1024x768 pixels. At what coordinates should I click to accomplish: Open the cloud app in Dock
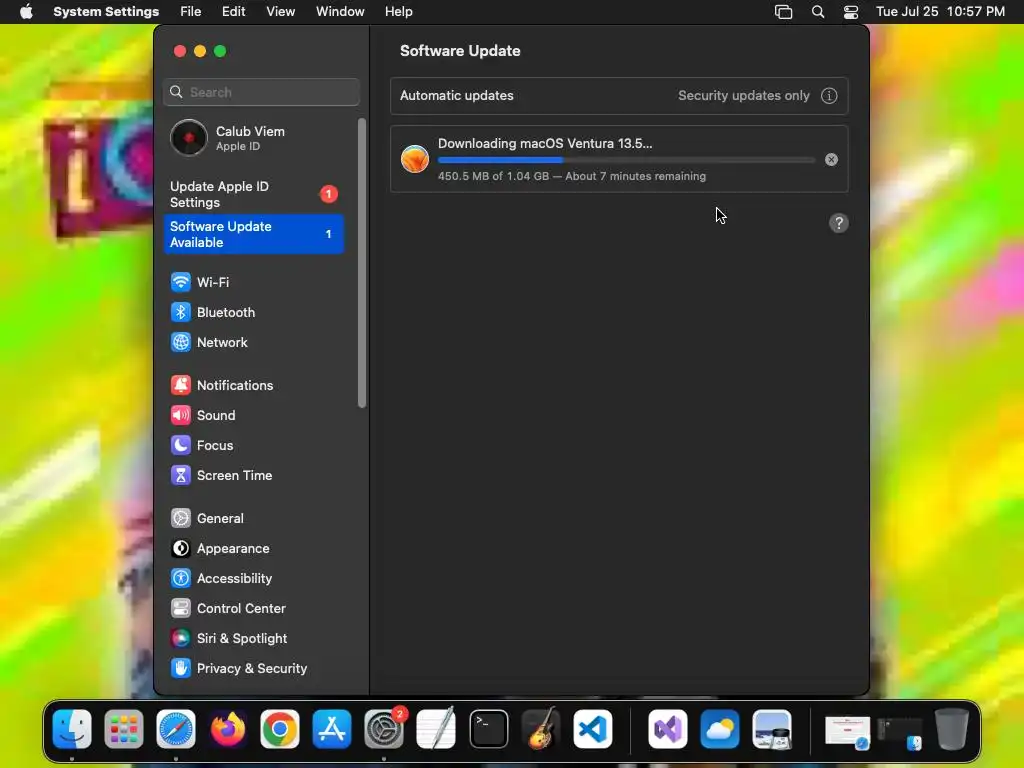(x=720, y=729)
